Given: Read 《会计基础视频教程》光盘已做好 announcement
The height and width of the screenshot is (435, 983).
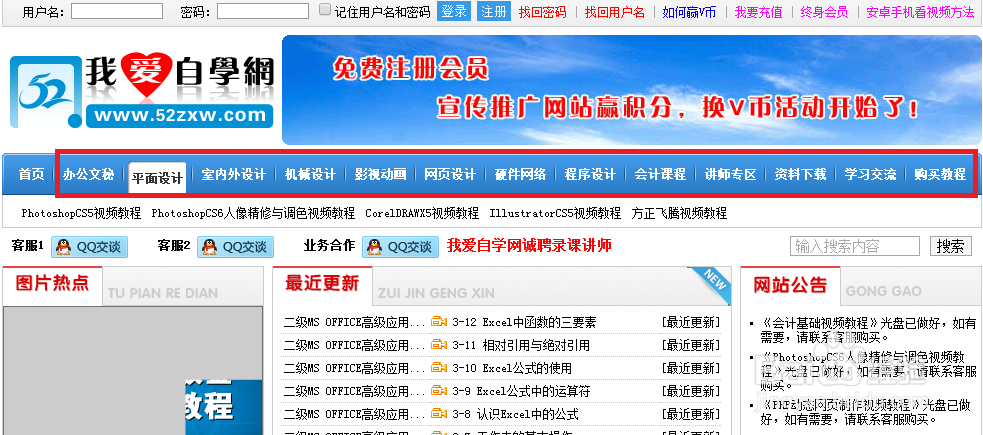Looking at the screenshot, I should (868, 330).
